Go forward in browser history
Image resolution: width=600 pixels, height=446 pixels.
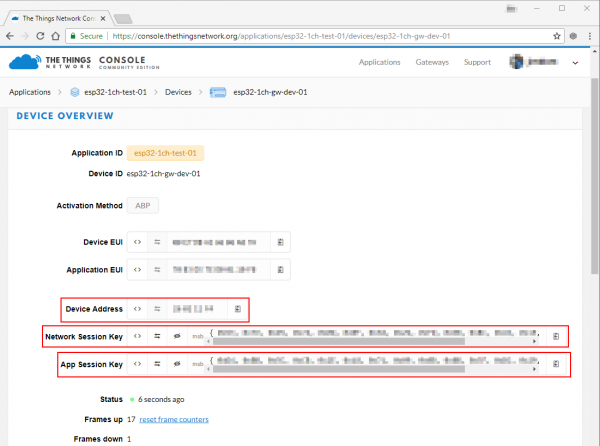tap(25, 36)
